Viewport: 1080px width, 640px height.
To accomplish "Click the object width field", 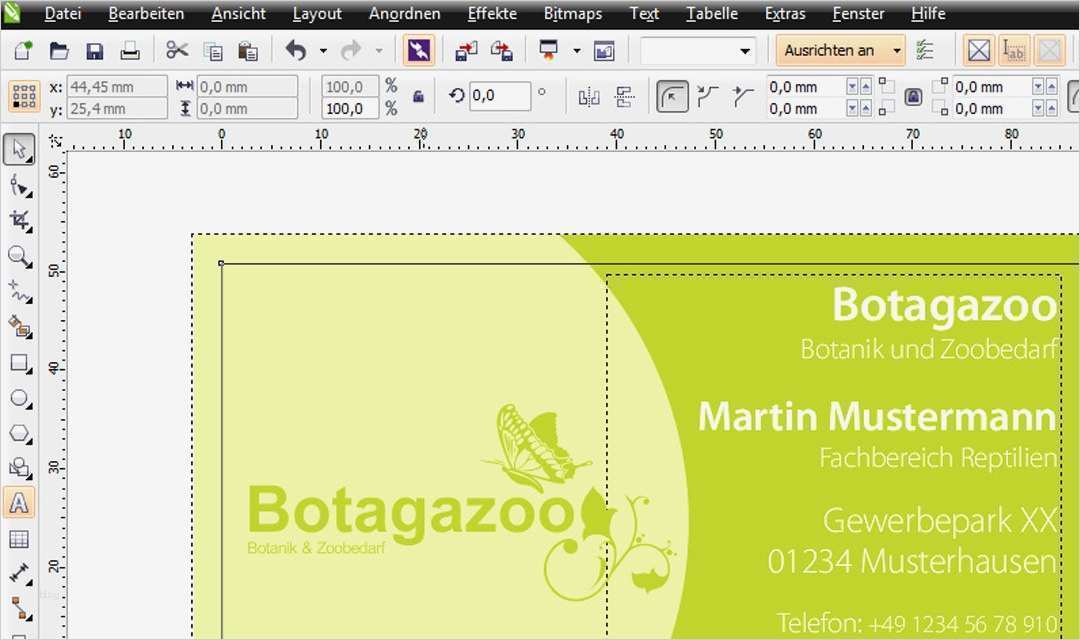I will click(x=247, y=87).
